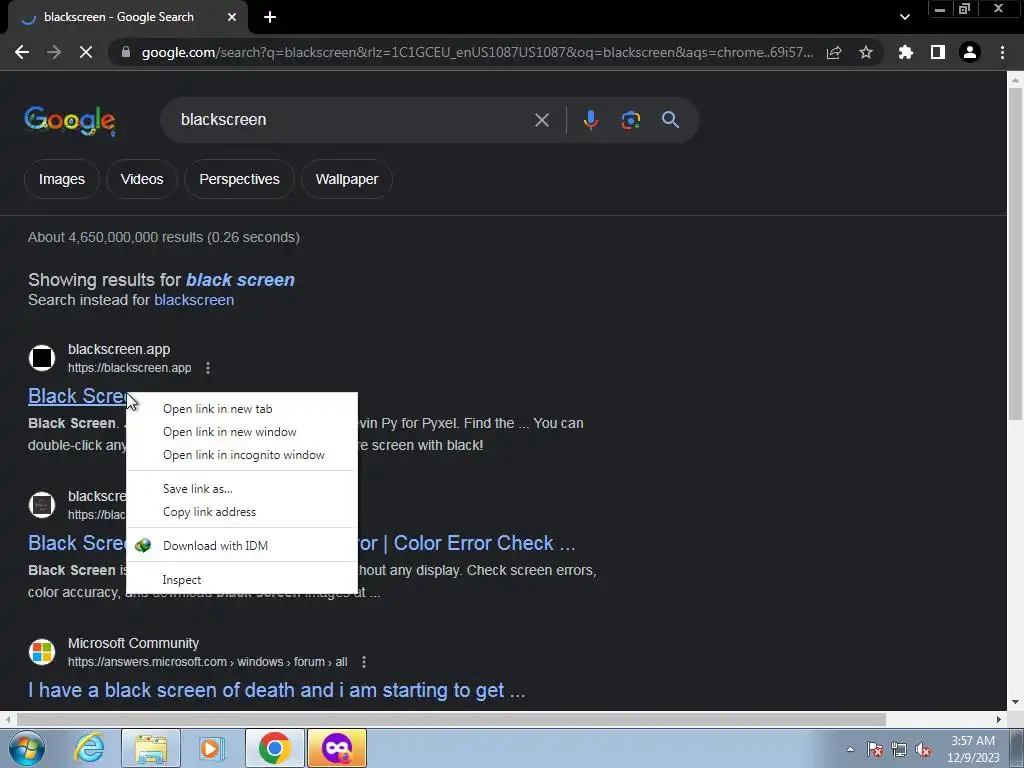This screenshot has height=768, width=1024.
Task: Click the magnifier search button
Action: [671, 120]
